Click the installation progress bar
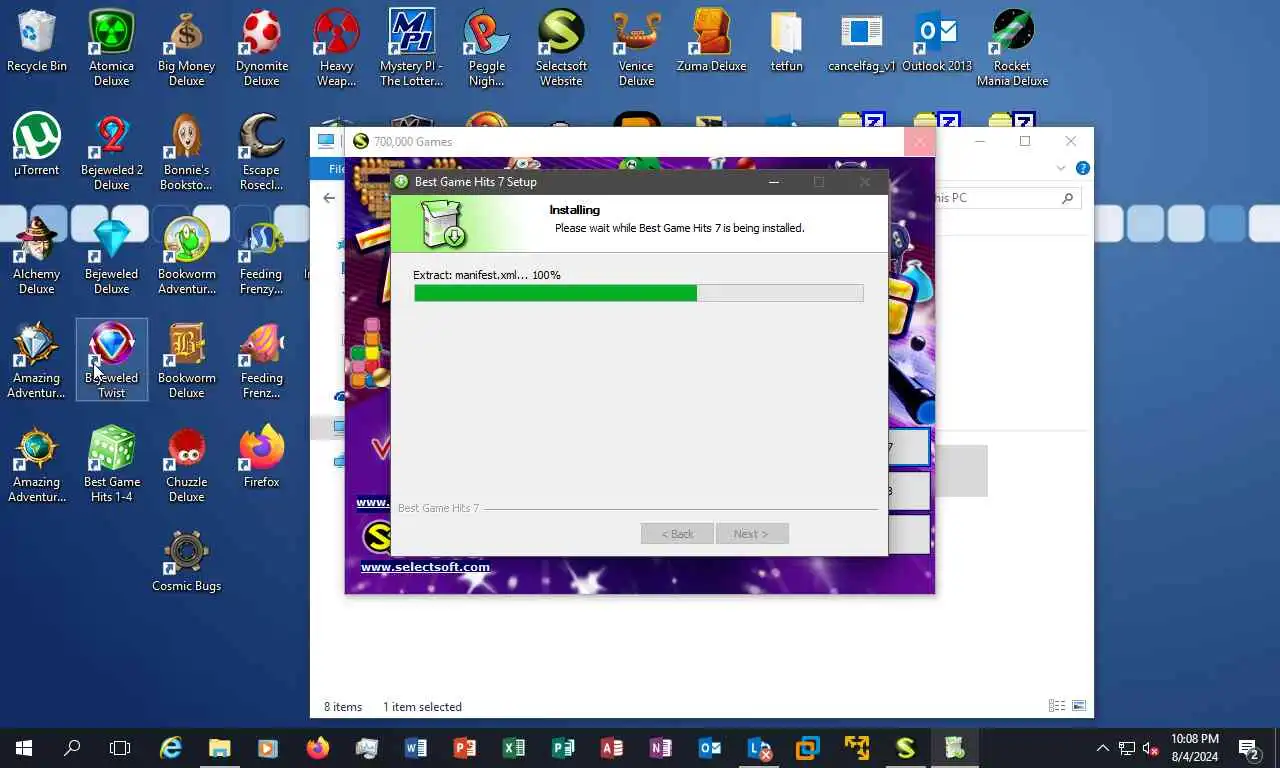 pos(638,293)
